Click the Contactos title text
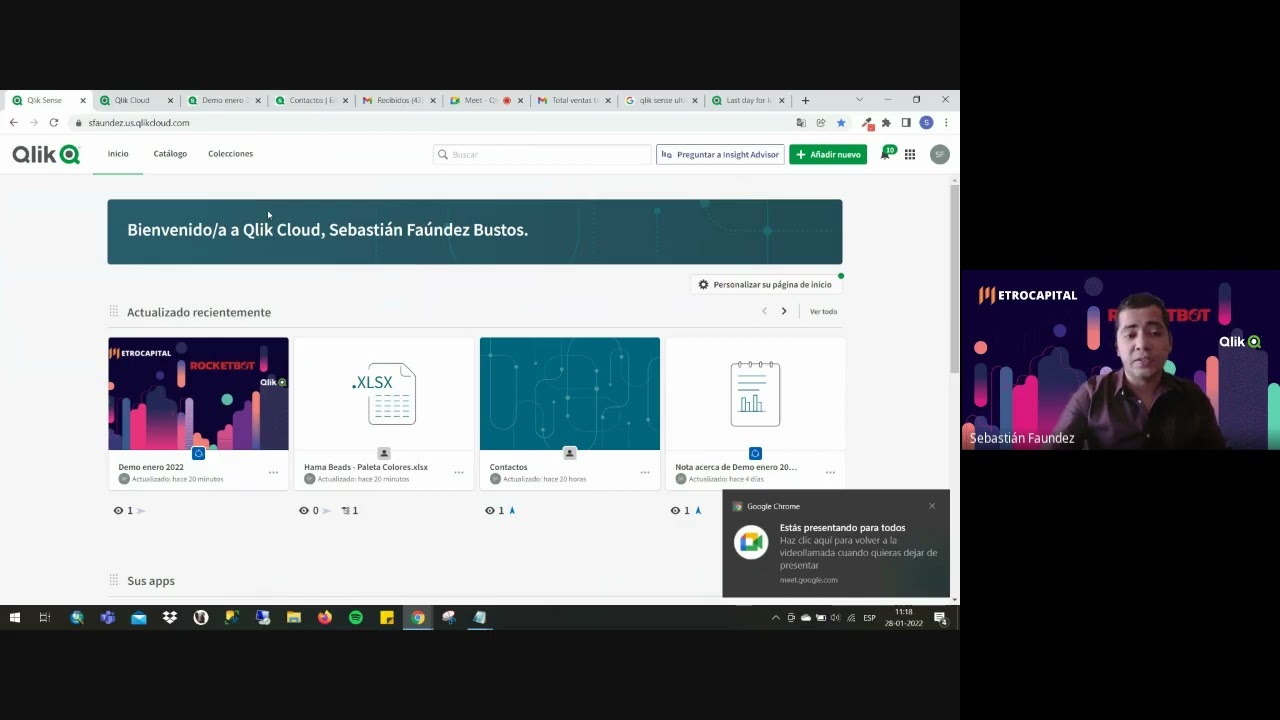Screen dimensions: 1280x720 508,467
